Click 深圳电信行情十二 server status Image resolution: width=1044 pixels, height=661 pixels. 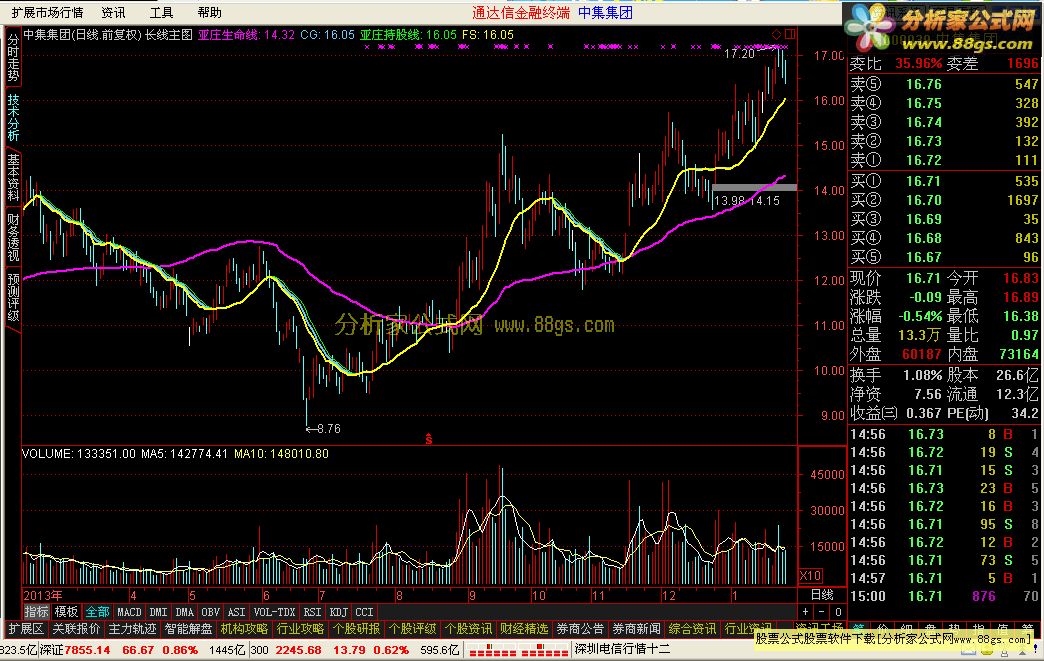click(x=622, y=649)
